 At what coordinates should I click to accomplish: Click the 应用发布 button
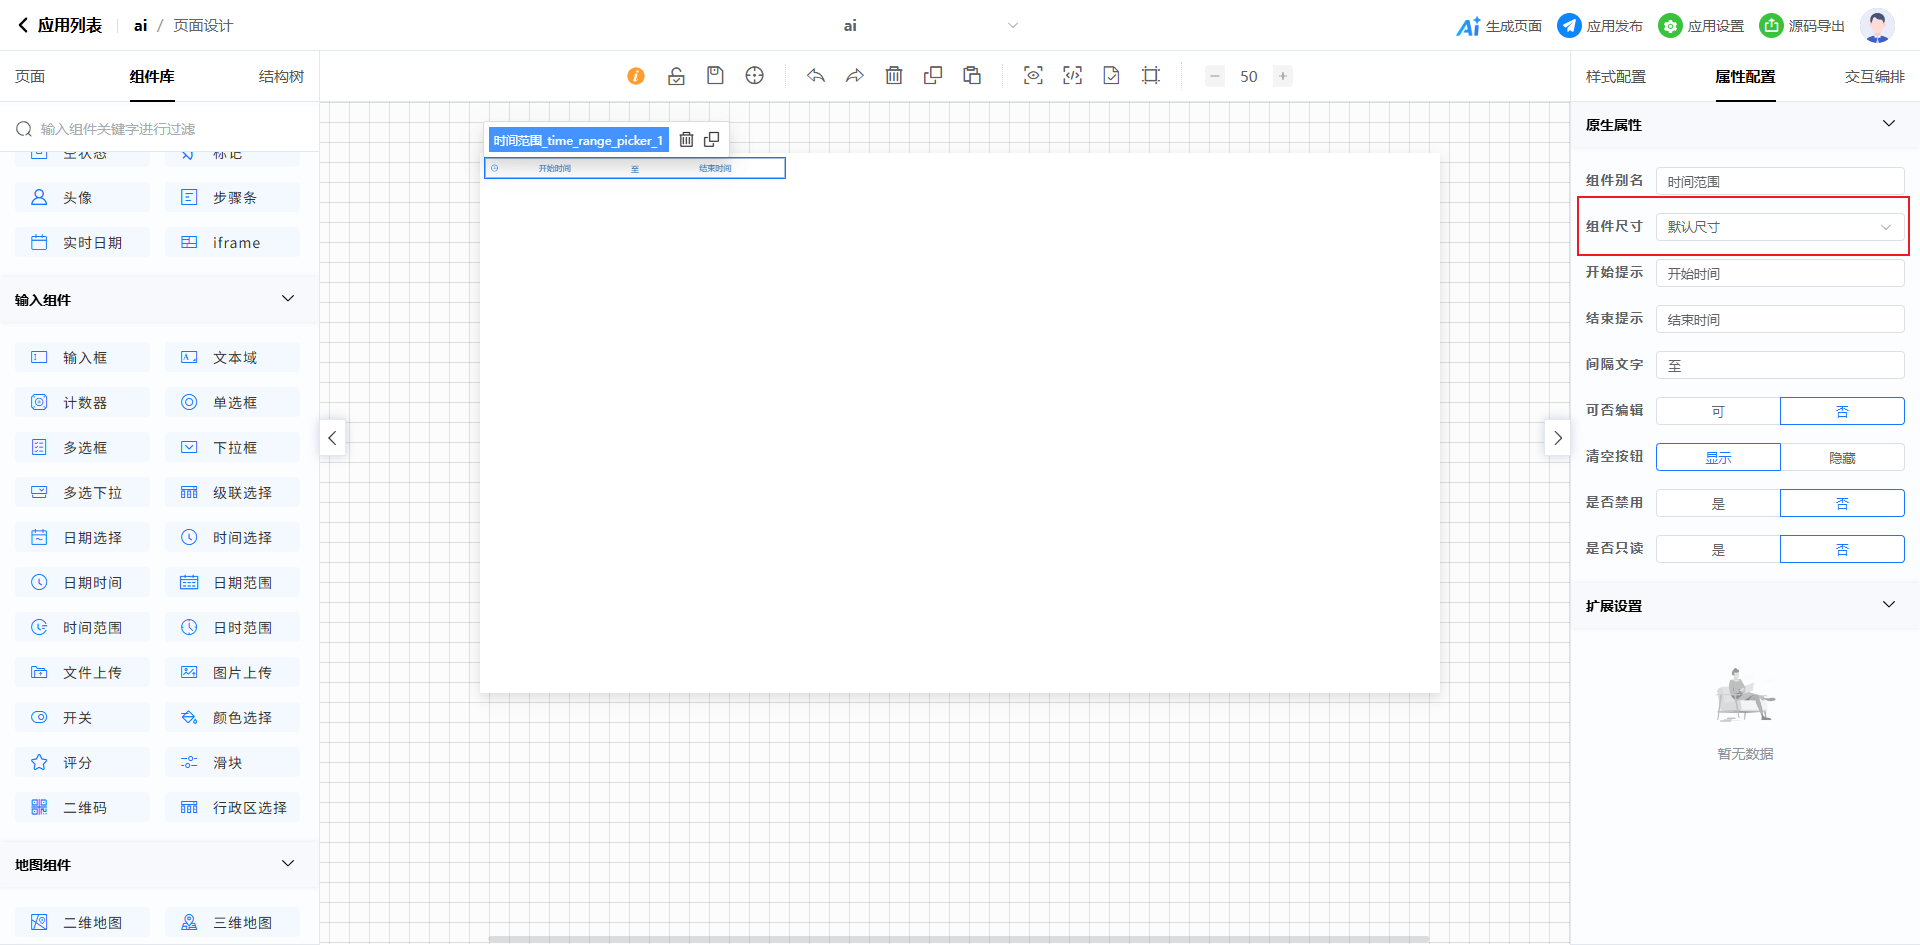point(1600,26)
